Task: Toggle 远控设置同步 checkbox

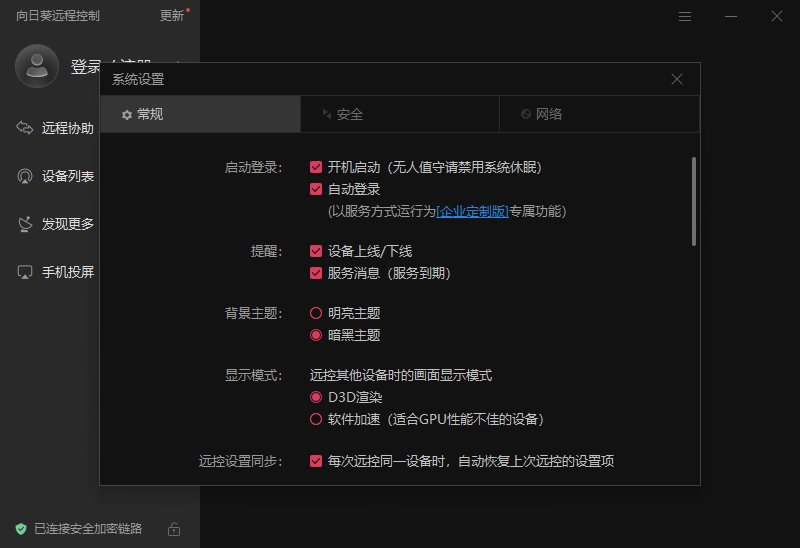Action: tap(316, 461)
